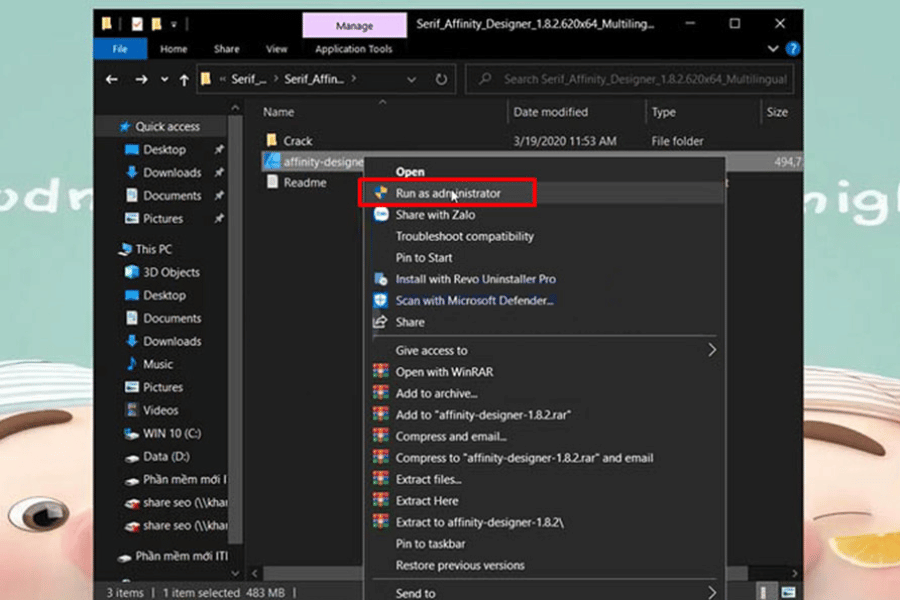Screen dimensions: 900x600
Task: Select WIN 10 (C:) drive in sidebar
Action: point(172,433)
